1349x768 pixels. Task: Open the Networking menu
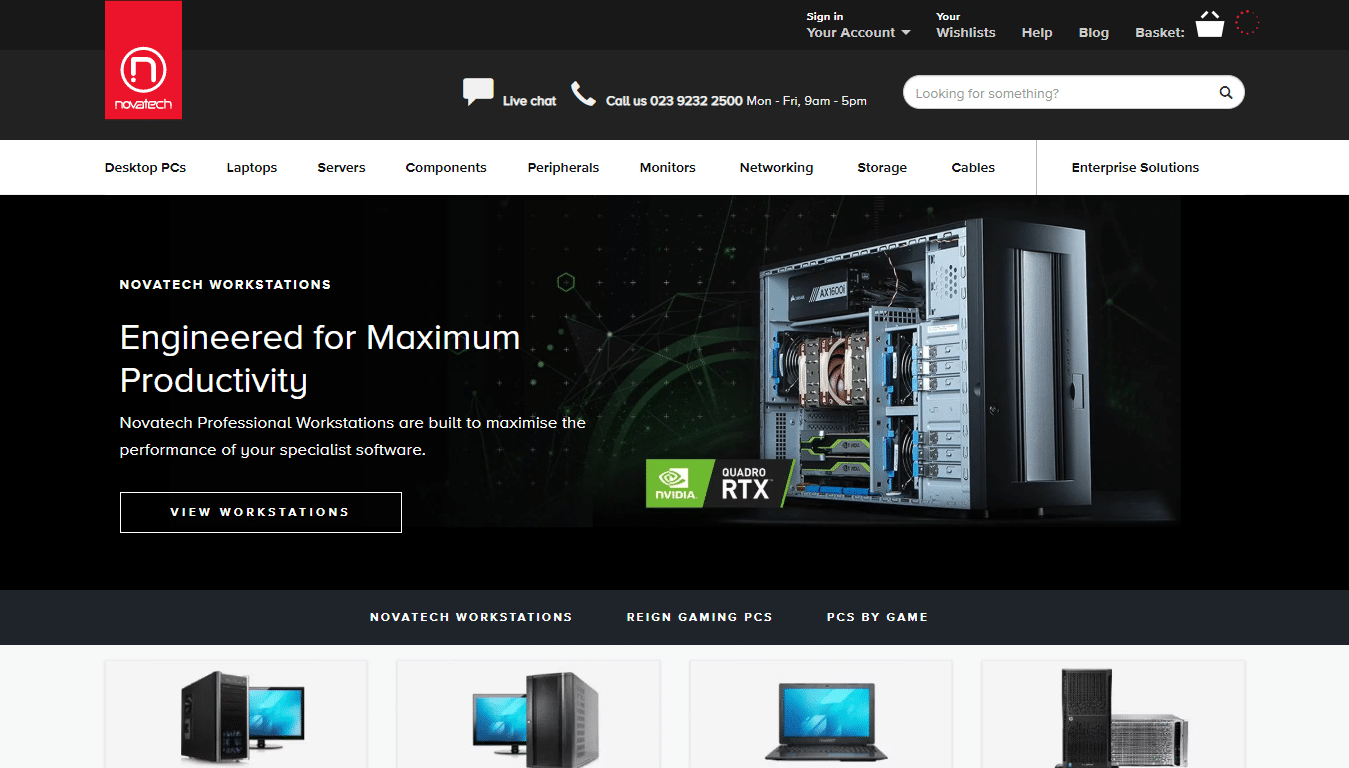click(x=777, y=168)
